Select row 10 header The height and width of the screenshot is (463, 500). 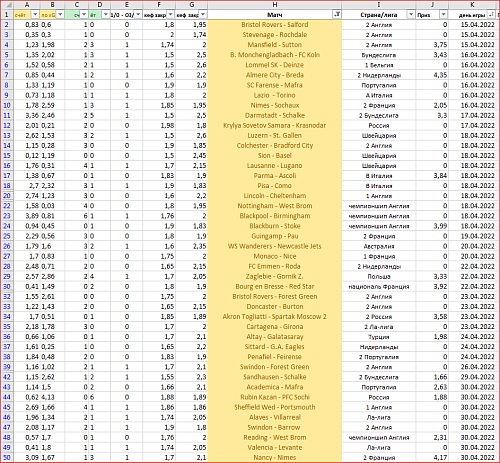pos(7,105)
